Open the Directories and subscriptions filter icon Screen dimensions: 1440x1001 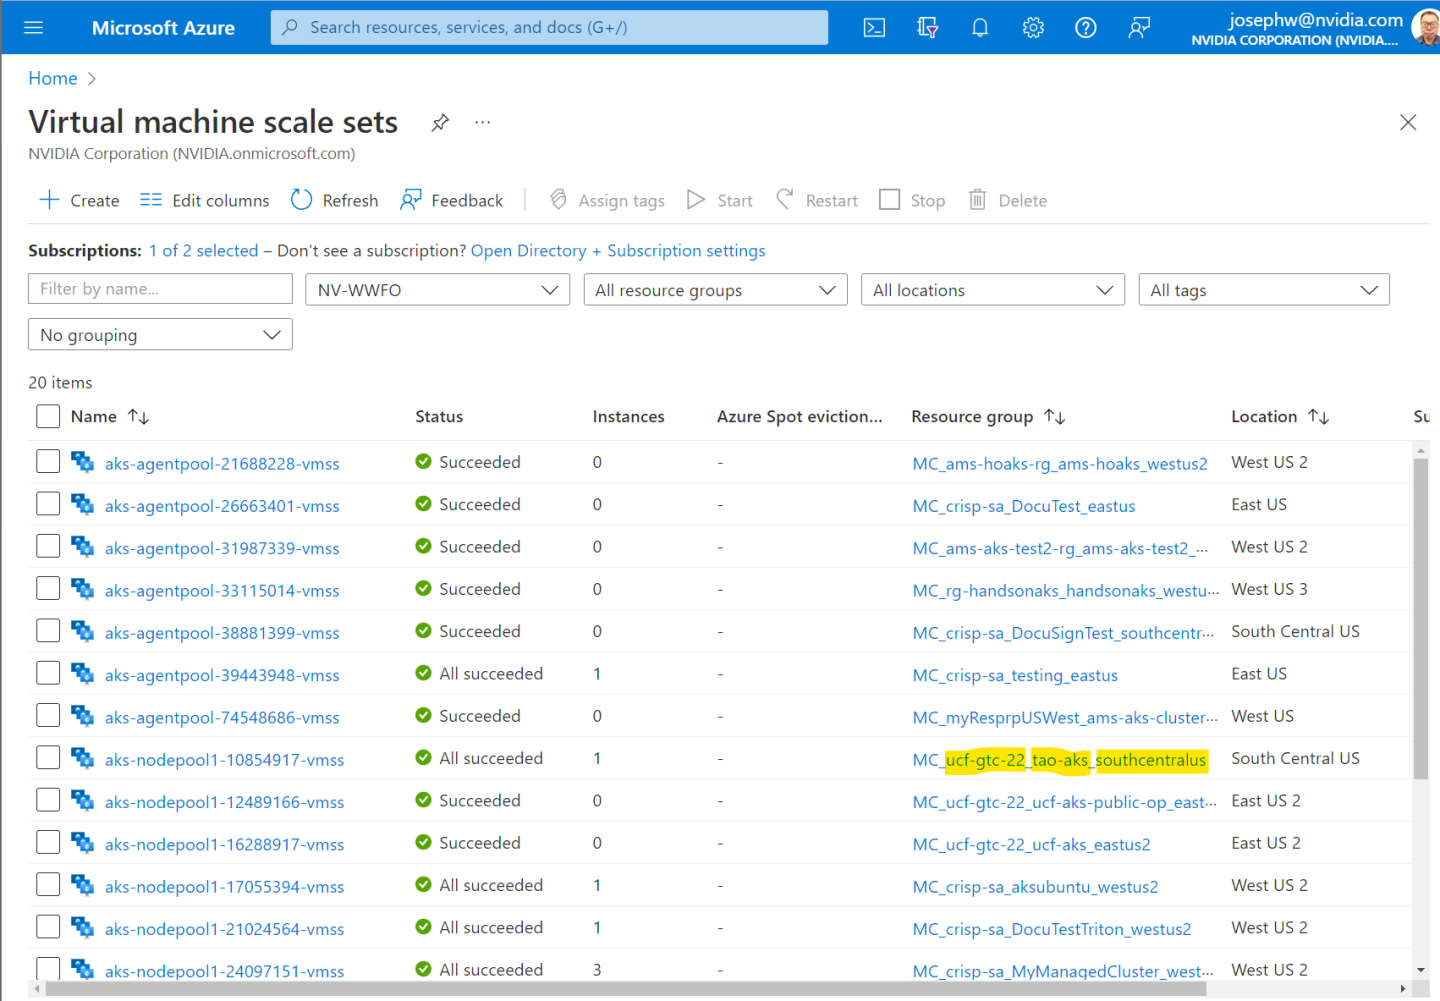(927, 28)
